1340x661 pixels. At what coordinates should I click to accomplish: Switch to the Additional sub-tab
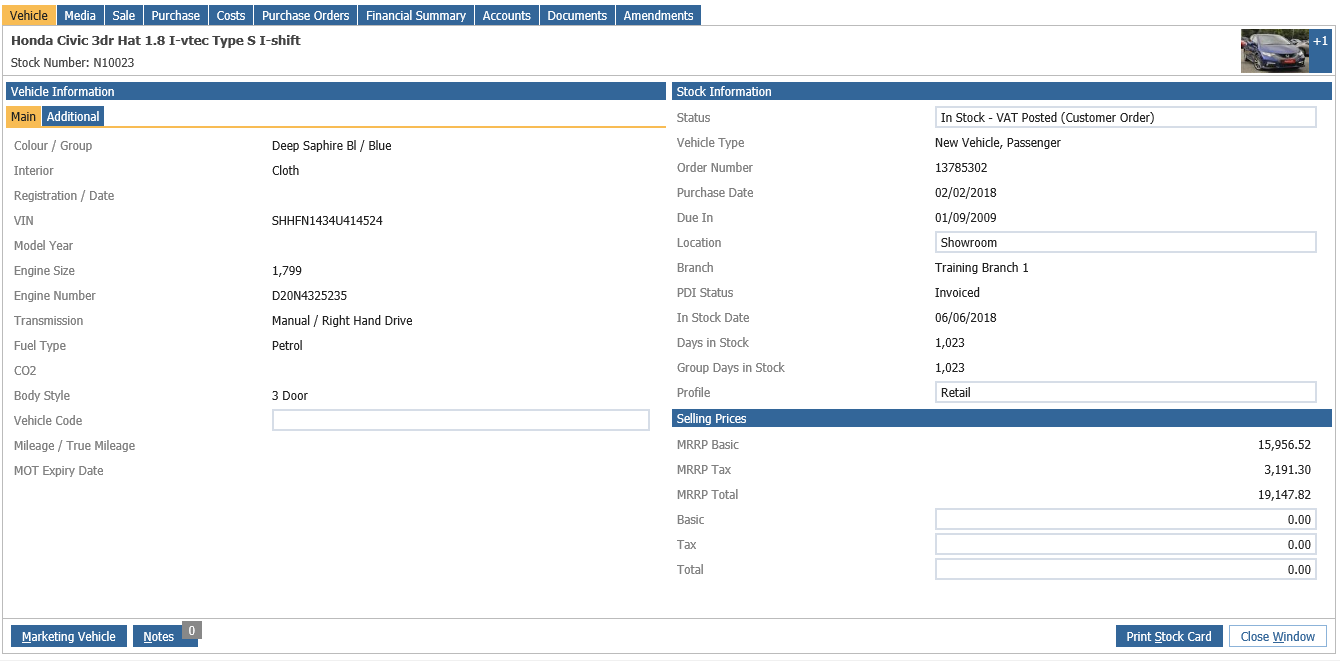point(73,117)
